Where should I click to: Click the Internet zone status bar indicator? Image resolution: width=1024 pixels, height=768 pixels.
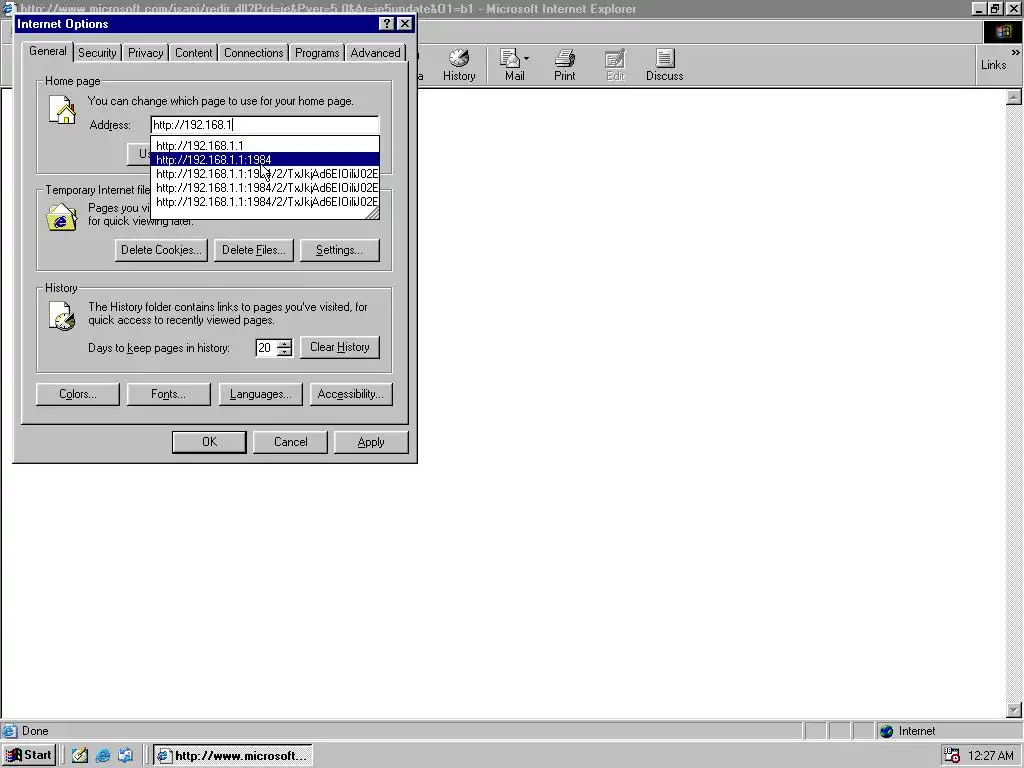(908, 731)
